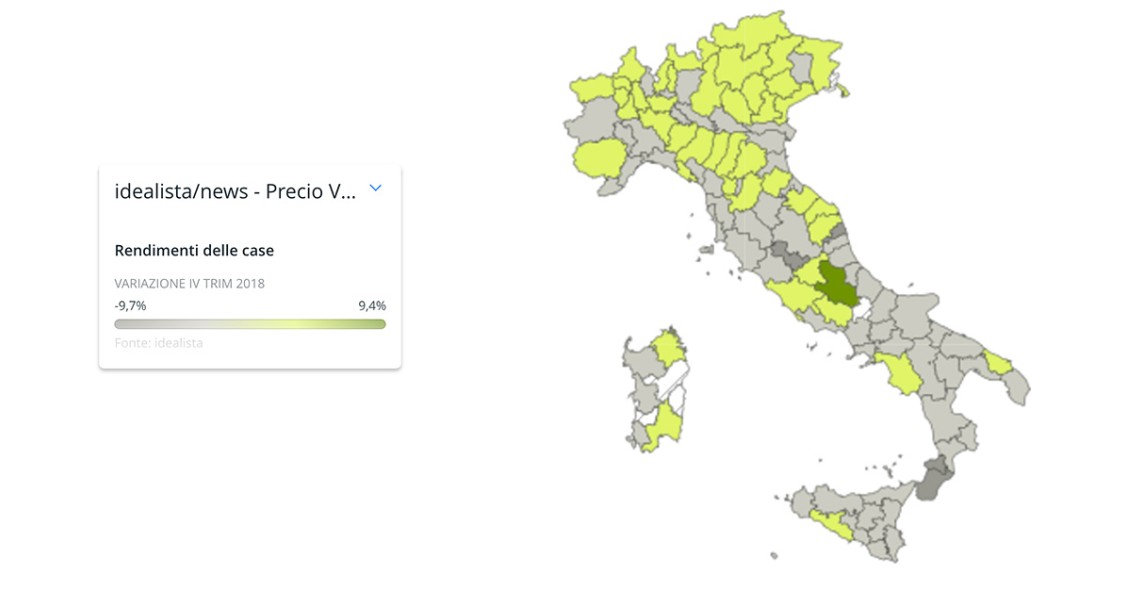Click the color gradient legend bar
This screenshot has height=591, width=1128.
pyautogui.click(x=250, y=324)
